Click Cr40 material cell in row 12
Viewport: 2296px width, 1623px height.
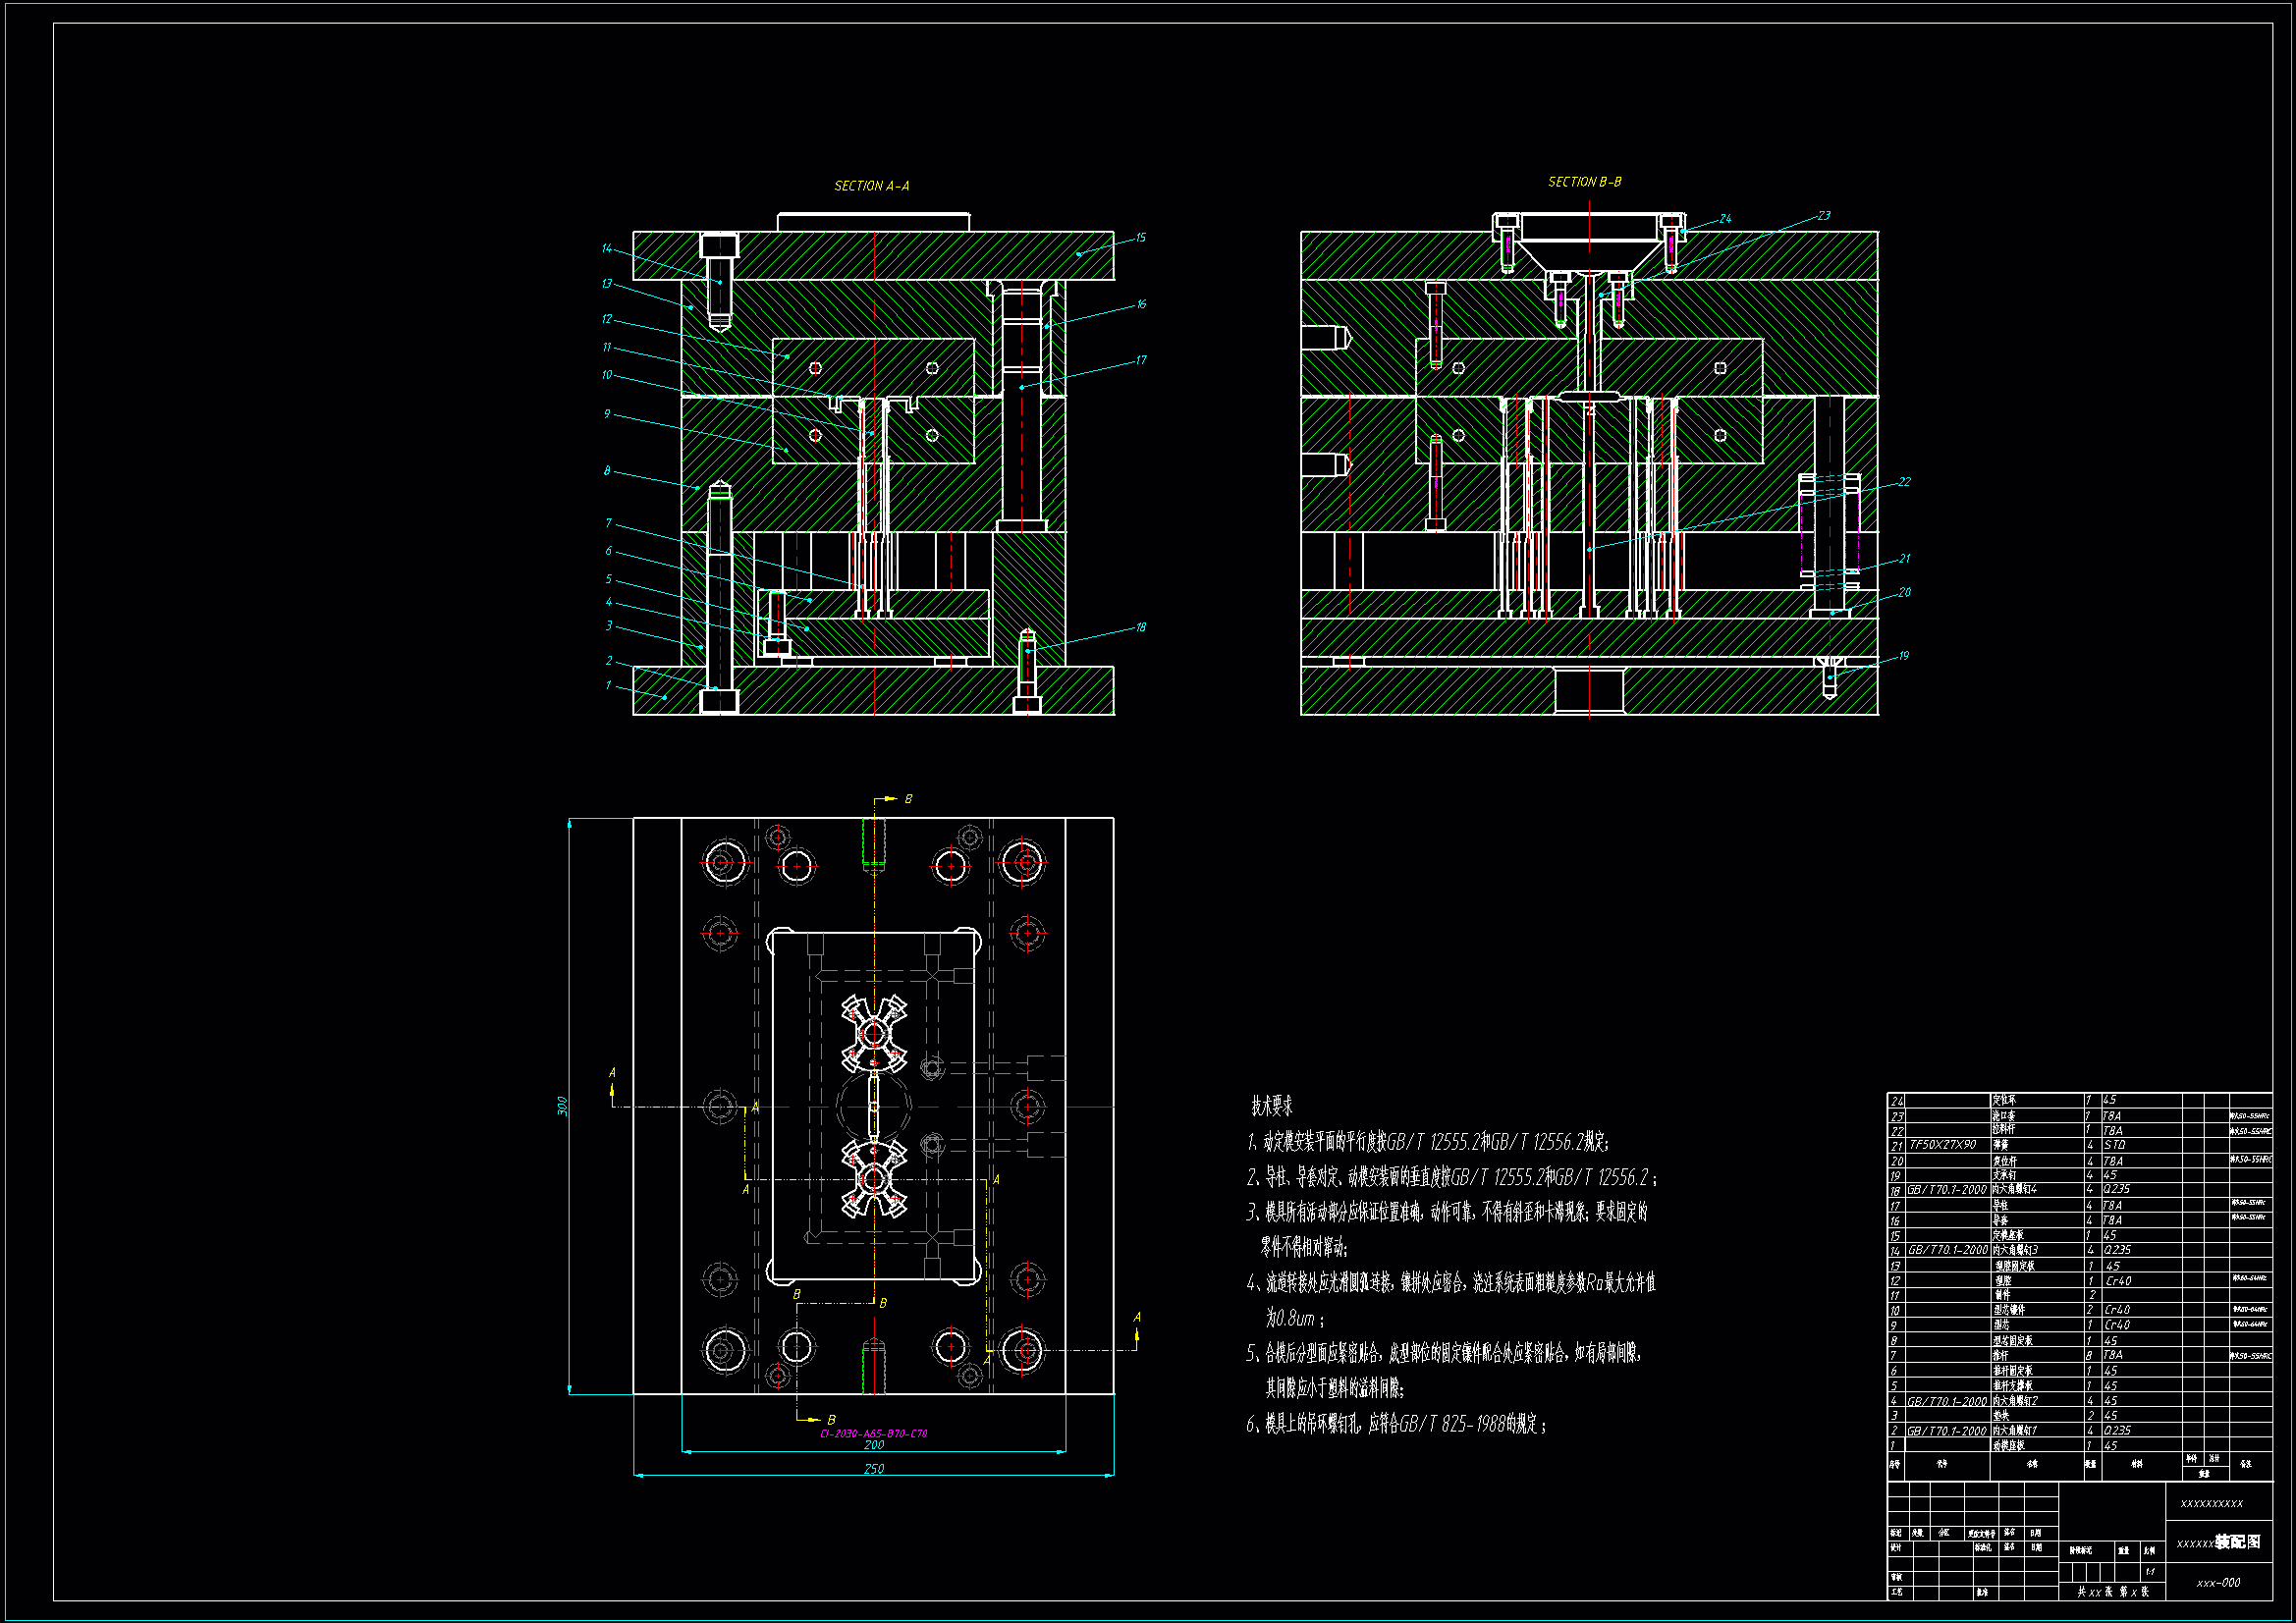(x=2118, y=1281)
